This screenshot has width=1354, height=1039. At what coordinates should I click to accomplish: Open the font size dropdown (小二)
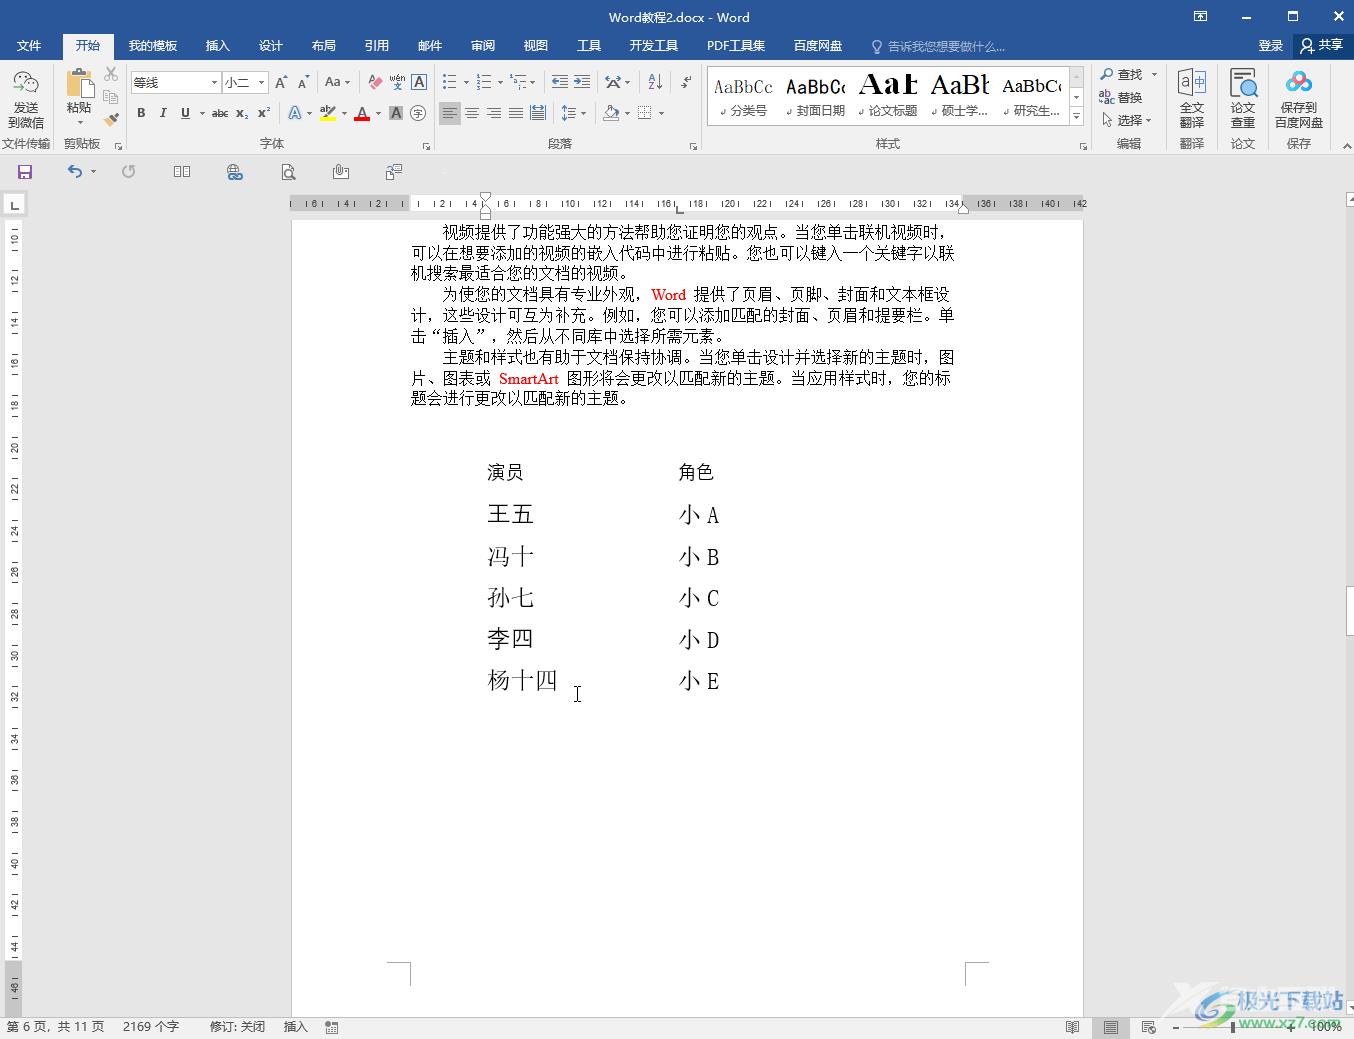coord(262,82)
